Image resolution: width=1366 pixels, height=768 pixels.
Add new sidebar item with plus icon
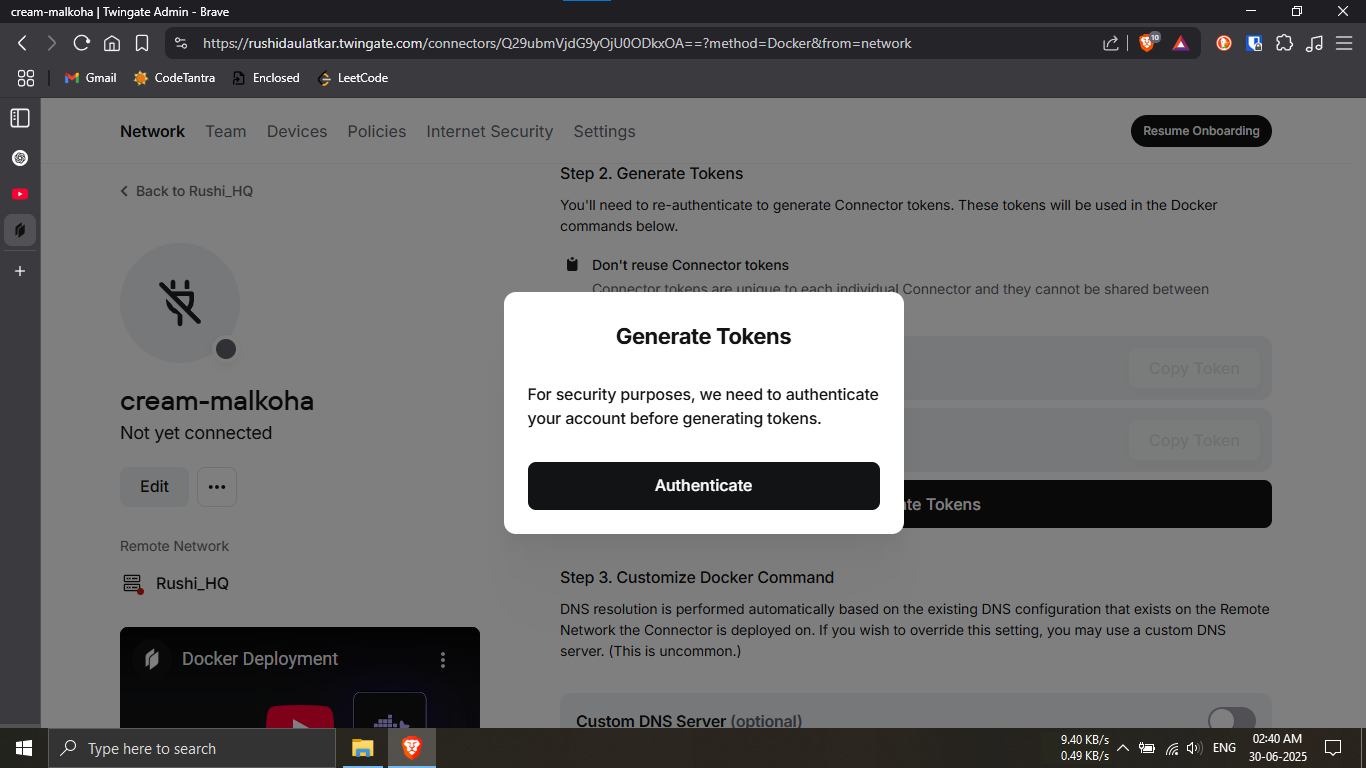20,271
